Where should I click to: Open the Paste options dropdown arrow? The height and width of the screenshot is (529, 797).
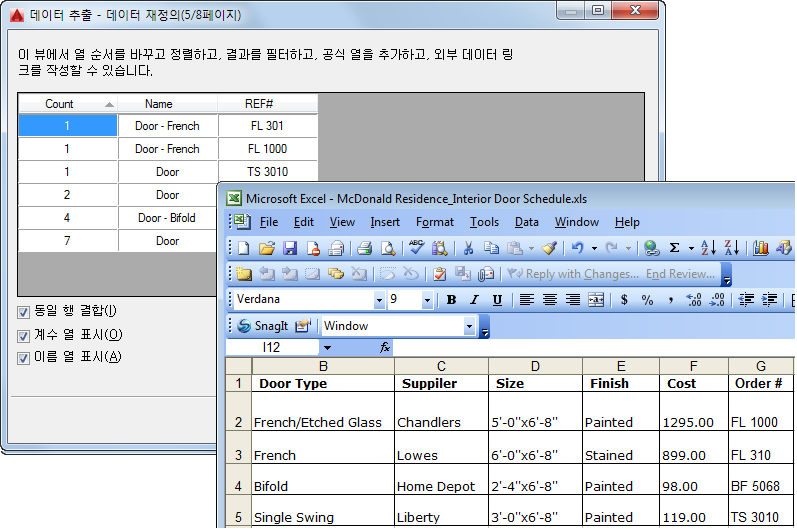point(531,249)
